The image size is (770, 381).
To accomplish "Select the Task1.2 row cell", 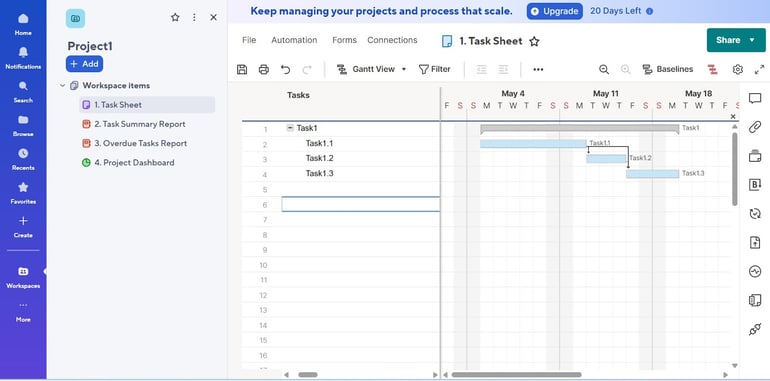I will coord(360,159).
